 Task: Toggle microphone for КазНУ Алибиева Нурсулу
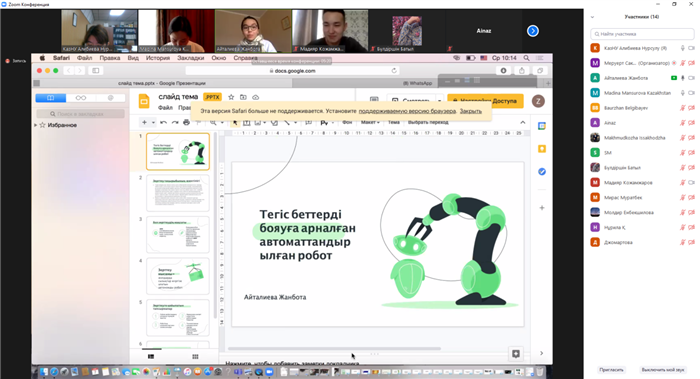(x=683, y=48)
